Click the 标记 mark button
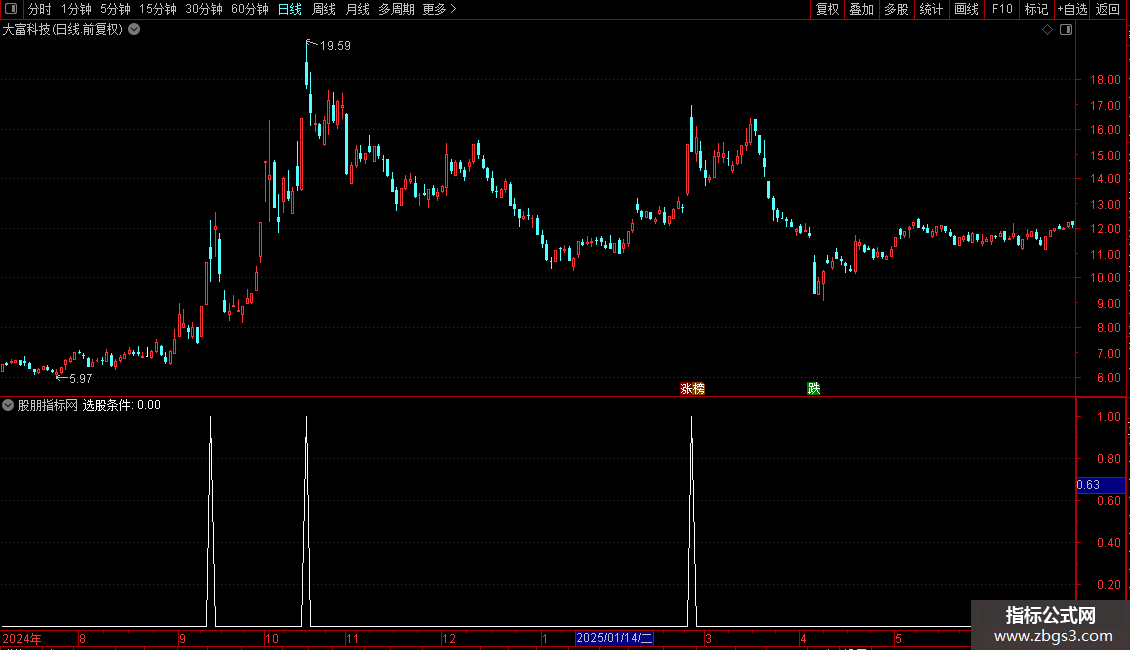The width and height of the screenshot is (1130, 650). pyautogui.click(x=1036, y=9)
